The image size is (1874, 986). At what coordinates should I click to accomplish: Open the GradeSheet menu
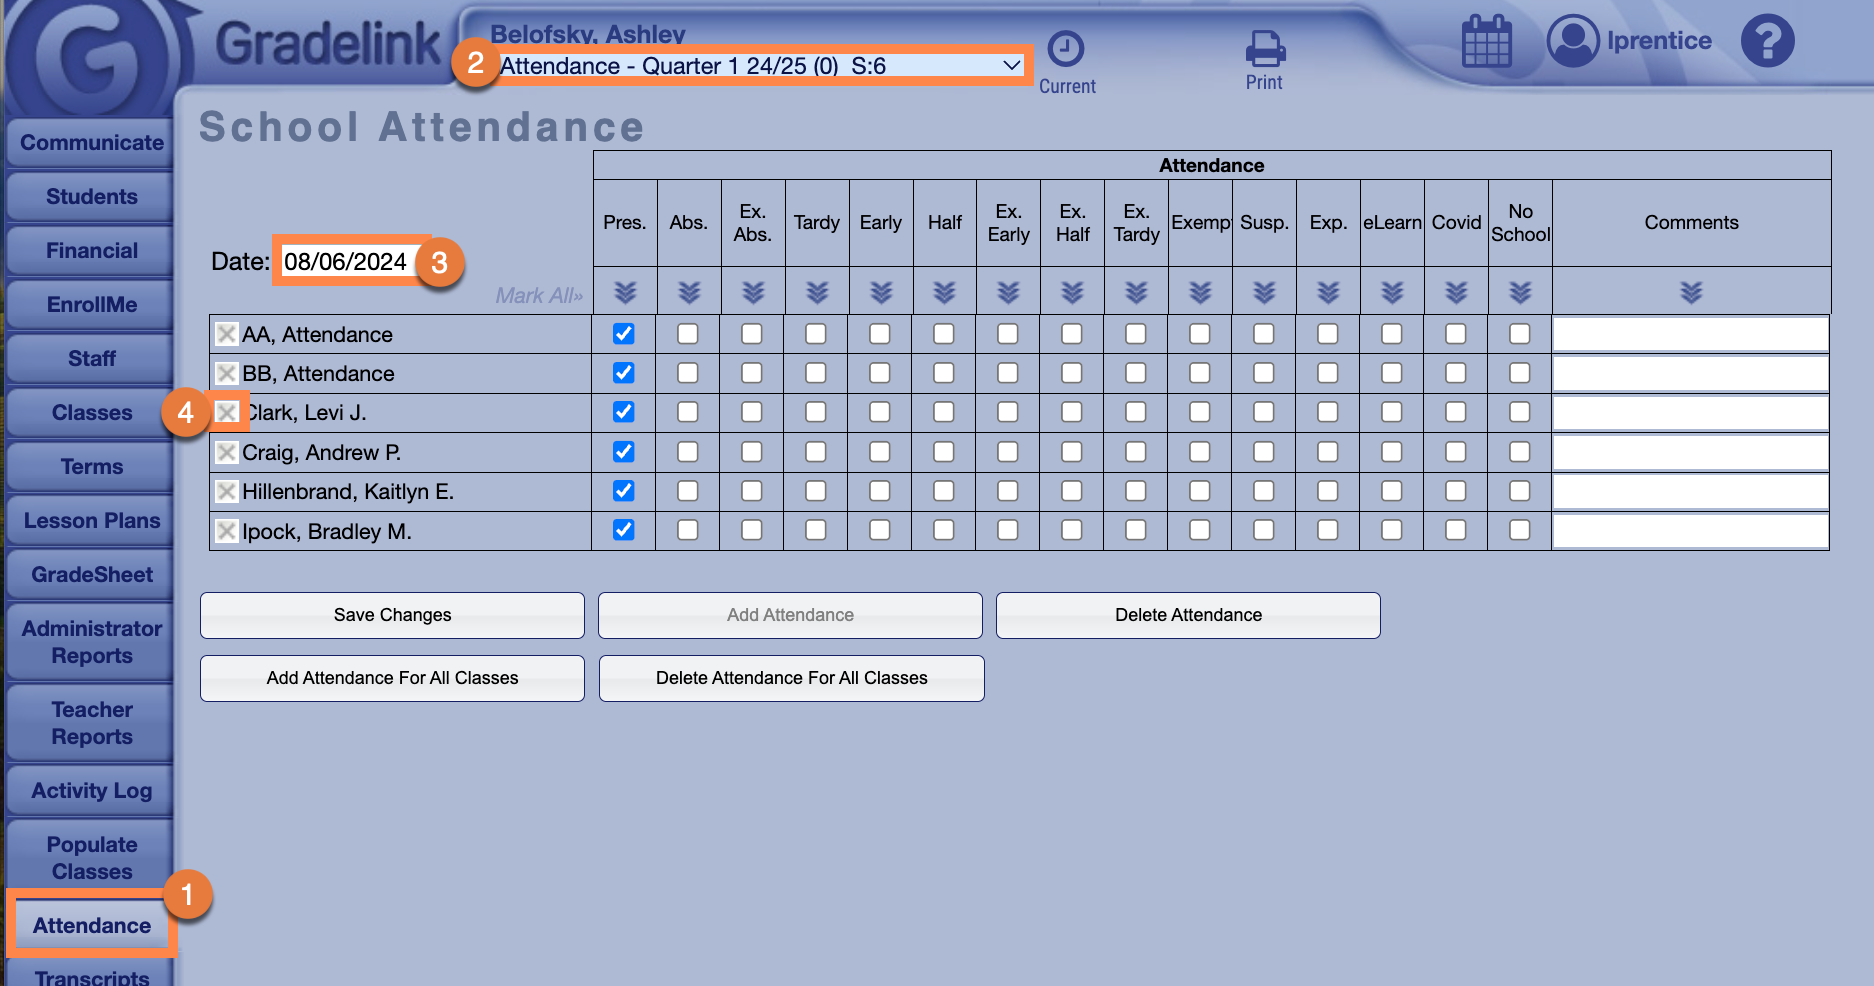click(91, 575)
